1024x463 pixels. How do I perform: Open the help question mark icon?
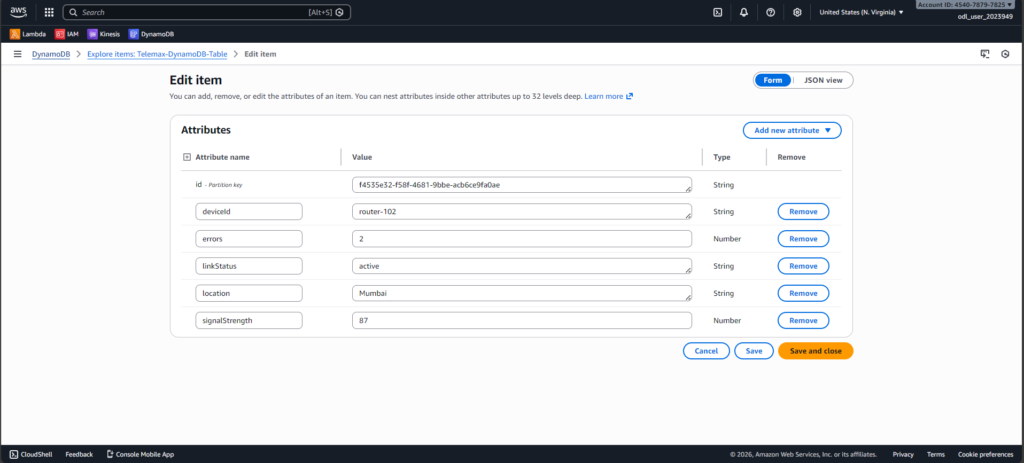(770, 12)
